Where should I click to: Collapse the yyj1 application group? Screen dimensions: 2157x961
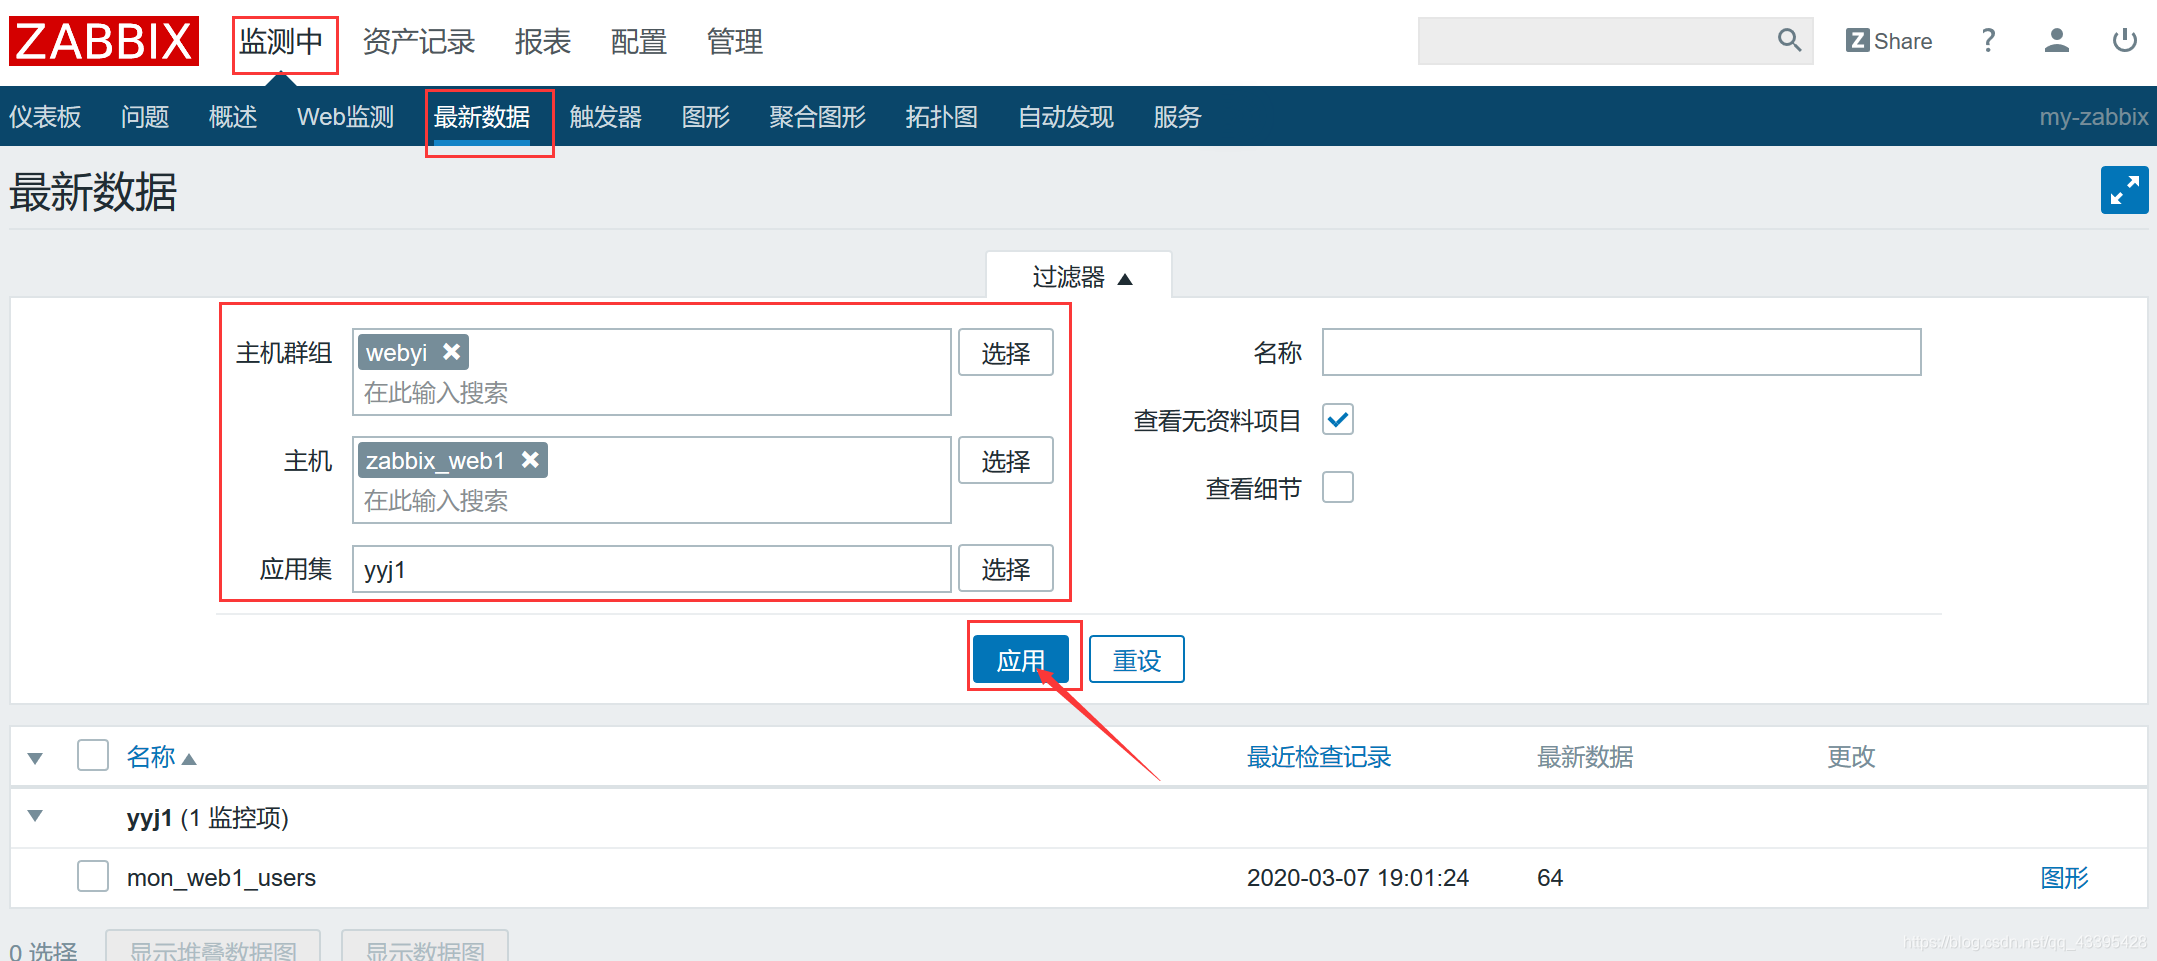click(x=35, y=816)
